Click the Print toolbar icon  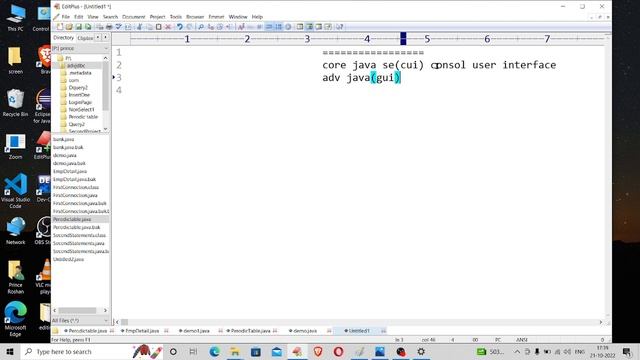(109, 27)
